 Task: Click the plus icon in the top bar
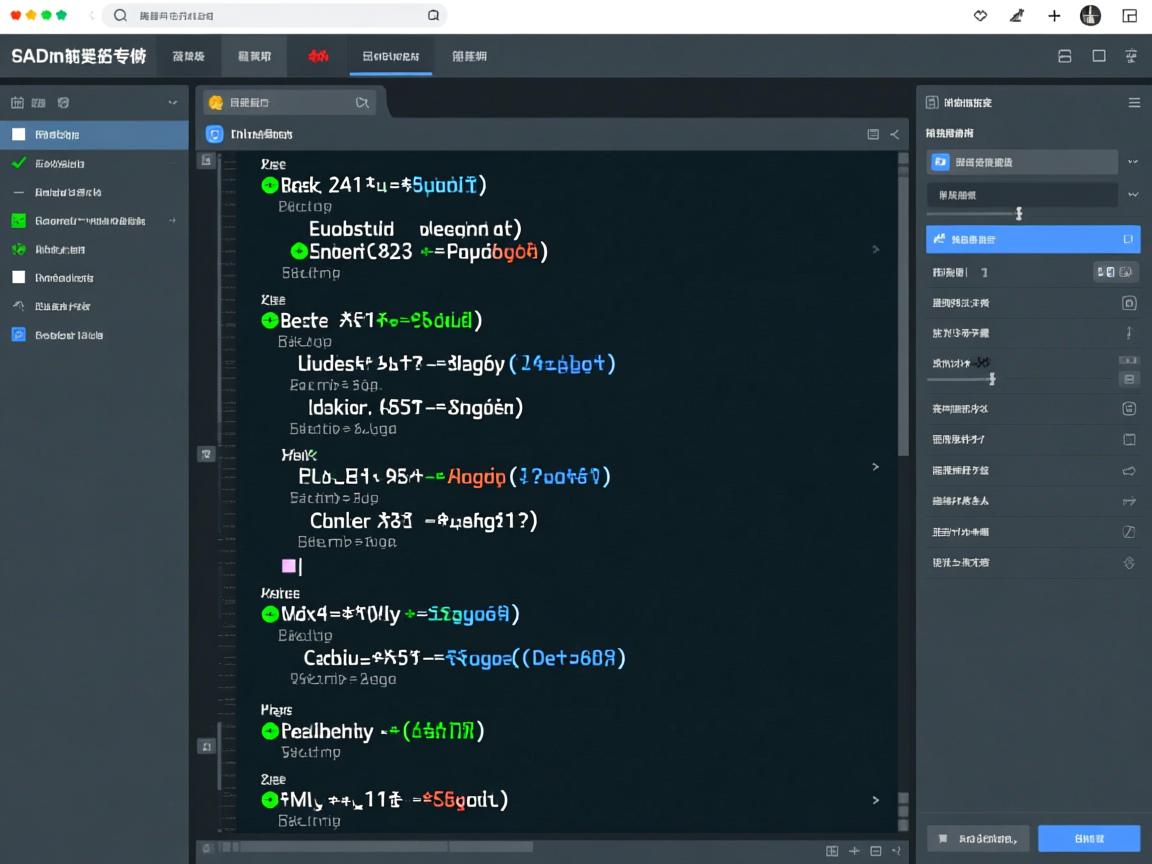click(1054, 16)
